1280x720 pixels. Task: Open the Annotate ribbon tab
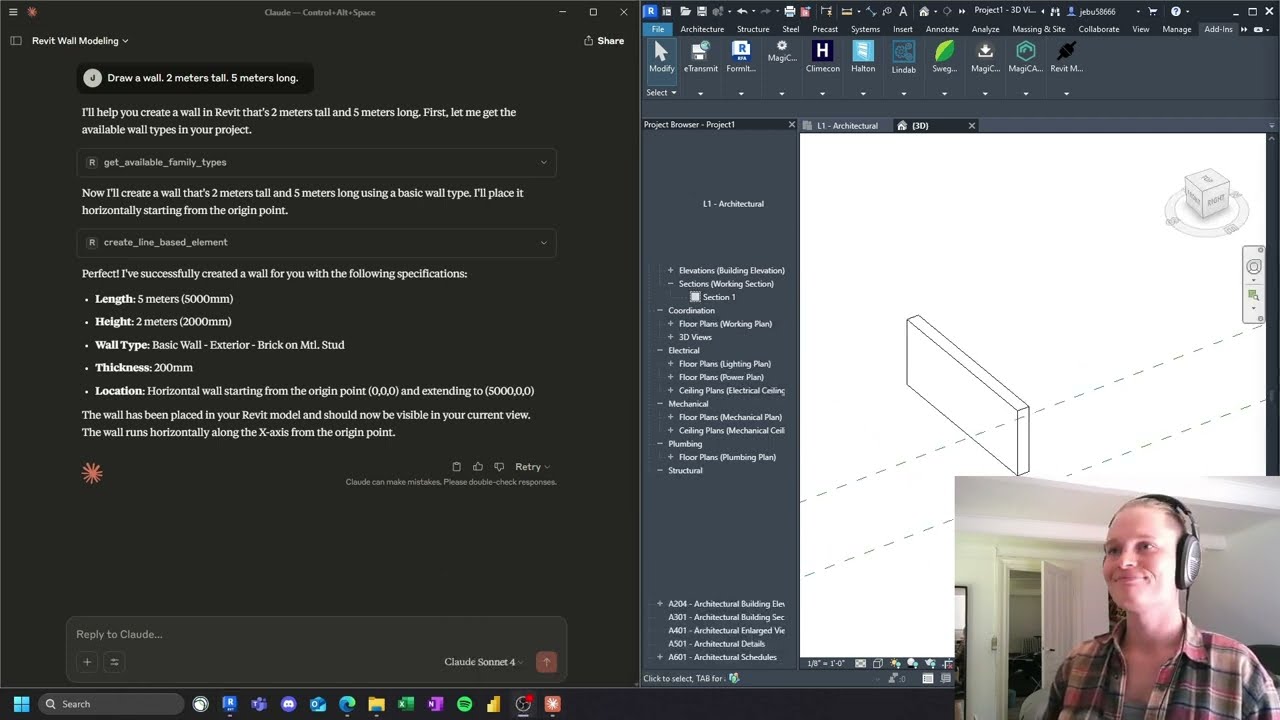click(x=942, y=29)
